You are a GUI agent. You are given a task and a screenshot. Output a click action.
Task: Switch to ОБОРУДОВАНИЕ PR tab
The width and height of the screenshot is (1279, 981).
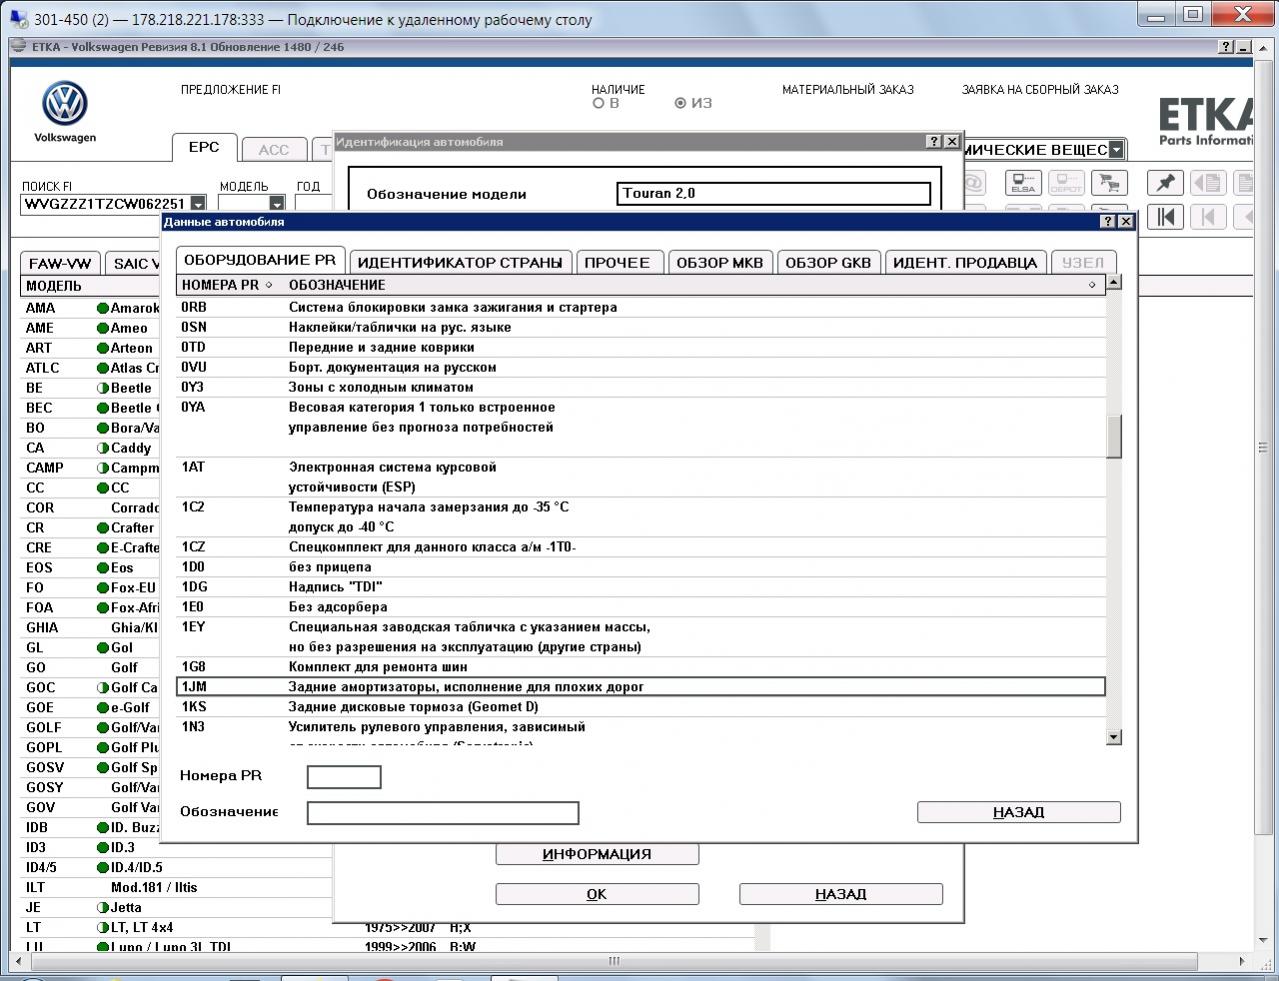(260, 260)
